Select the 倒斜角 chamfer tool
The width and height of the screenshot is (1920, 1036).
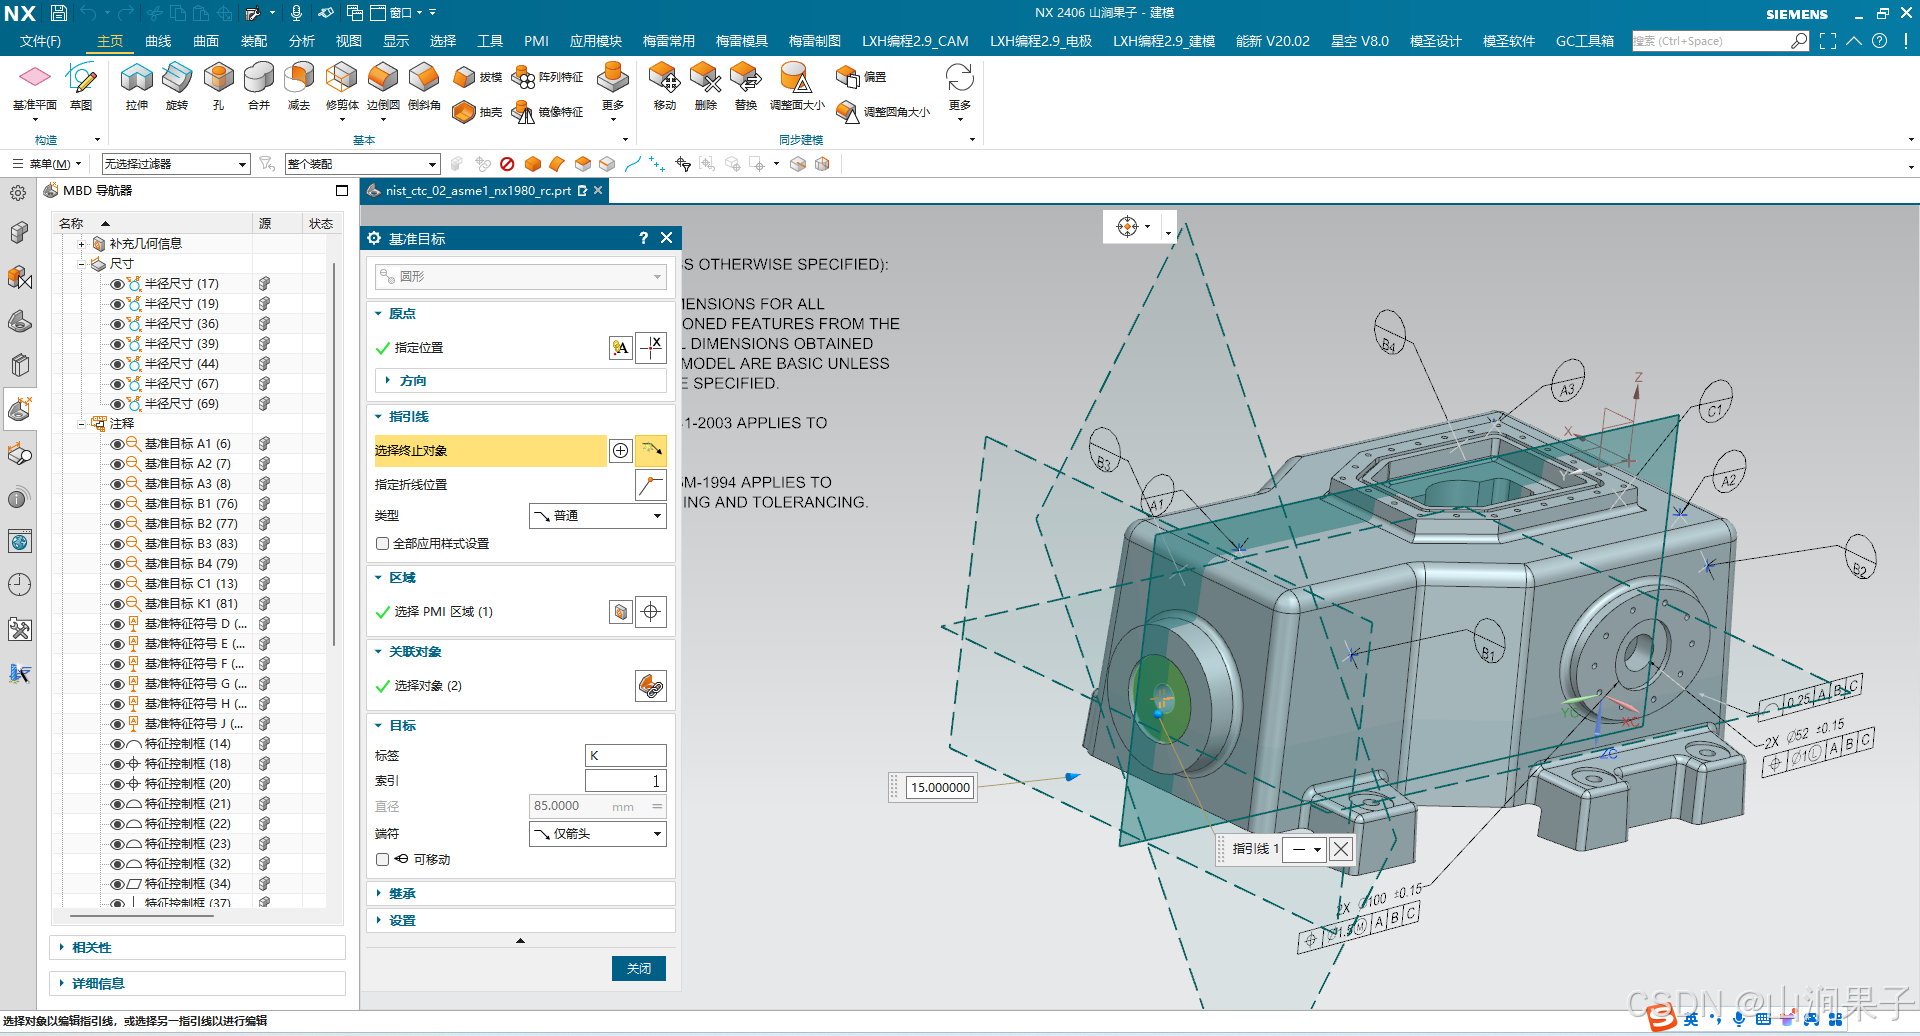[x=424, y=86]
